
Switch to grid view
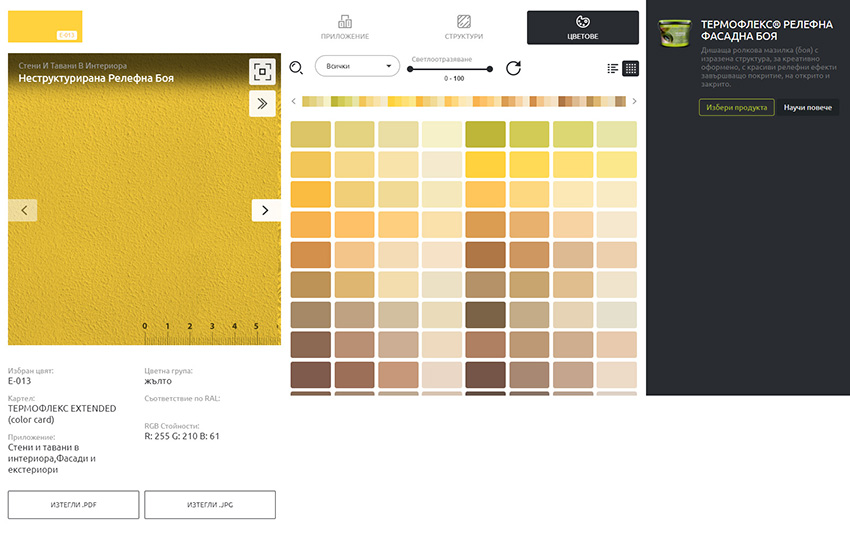pyautogui.click(x=631, y=68)
